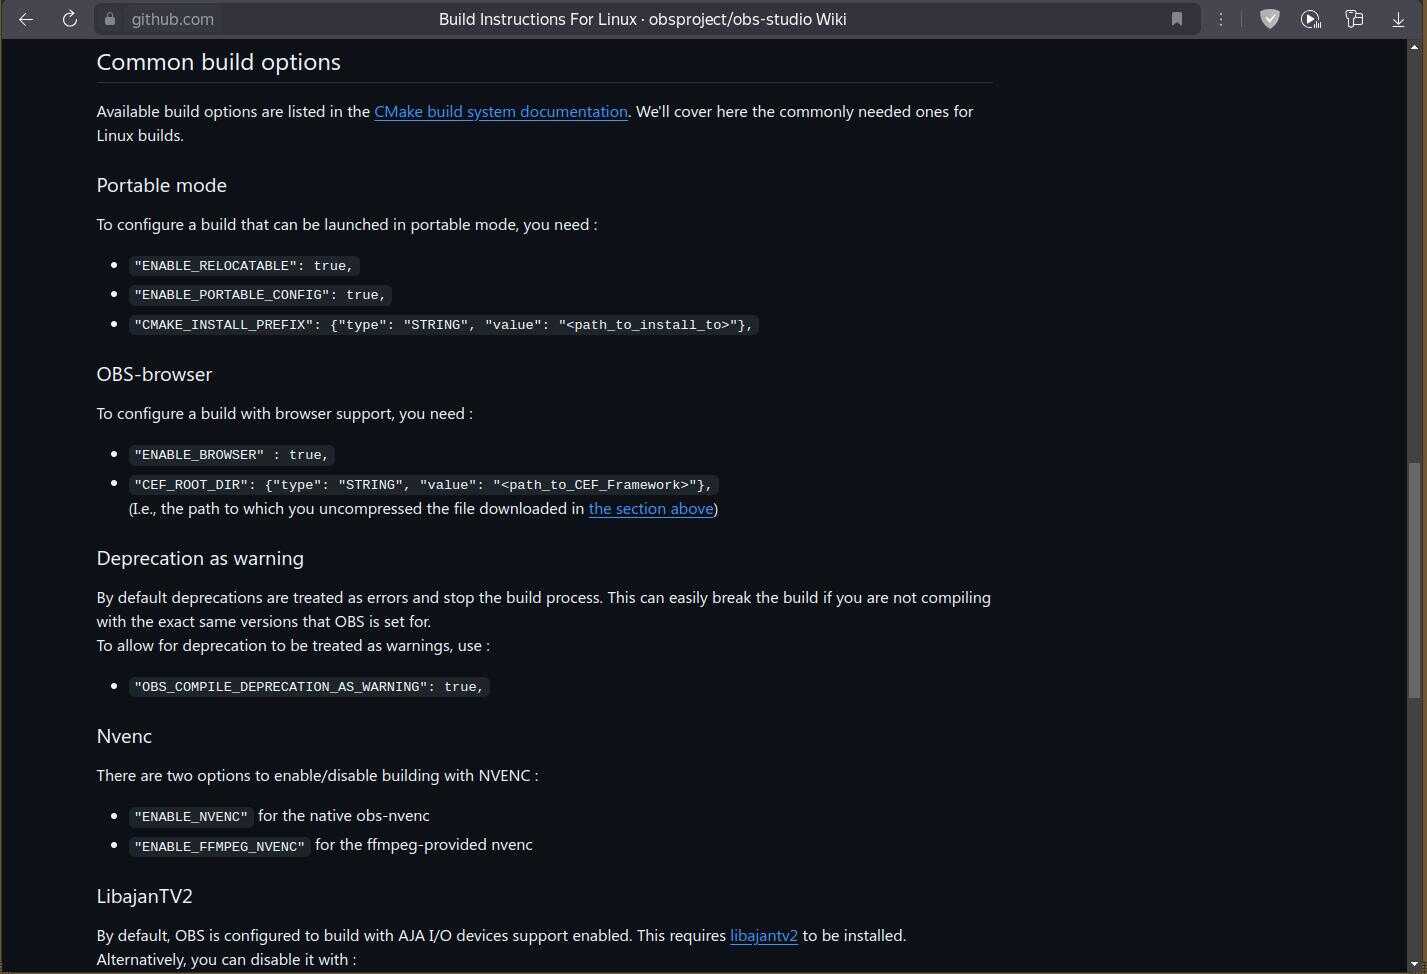Viewport: 1427px width, 974px height.
Task: Click the site security lock icon
Action: 110,19
